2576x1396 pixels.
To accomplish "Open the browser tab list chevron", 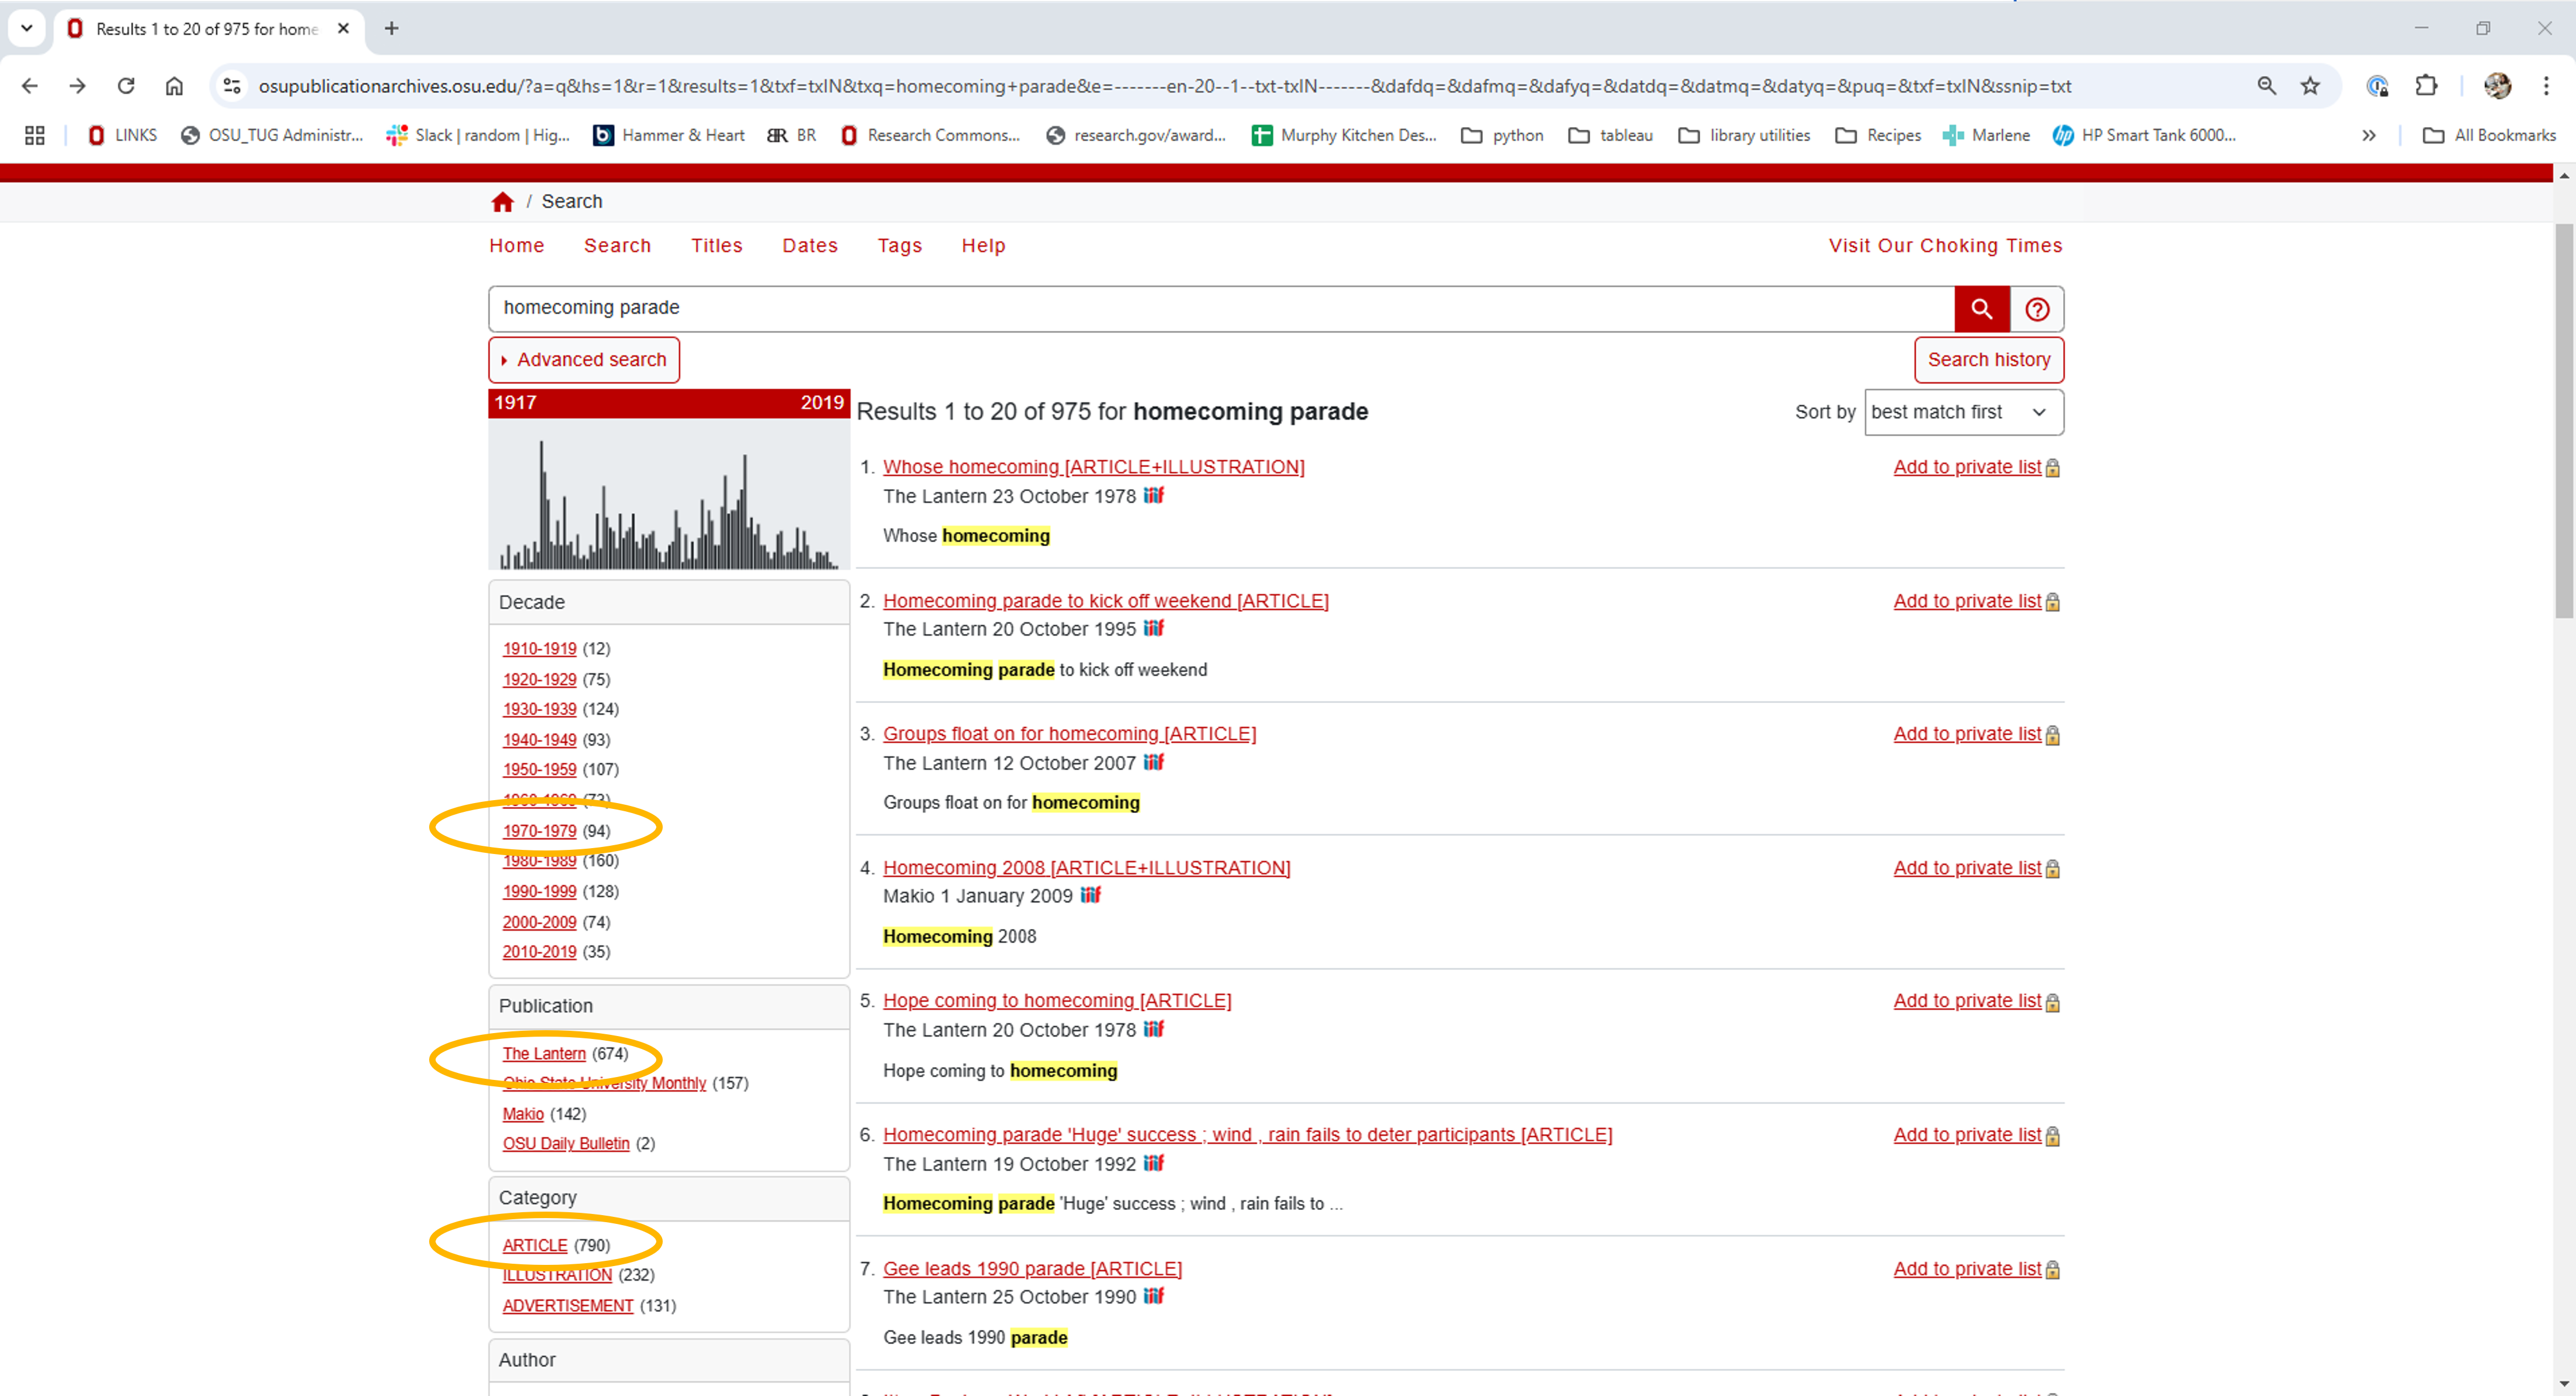I will tap(26, 28).
